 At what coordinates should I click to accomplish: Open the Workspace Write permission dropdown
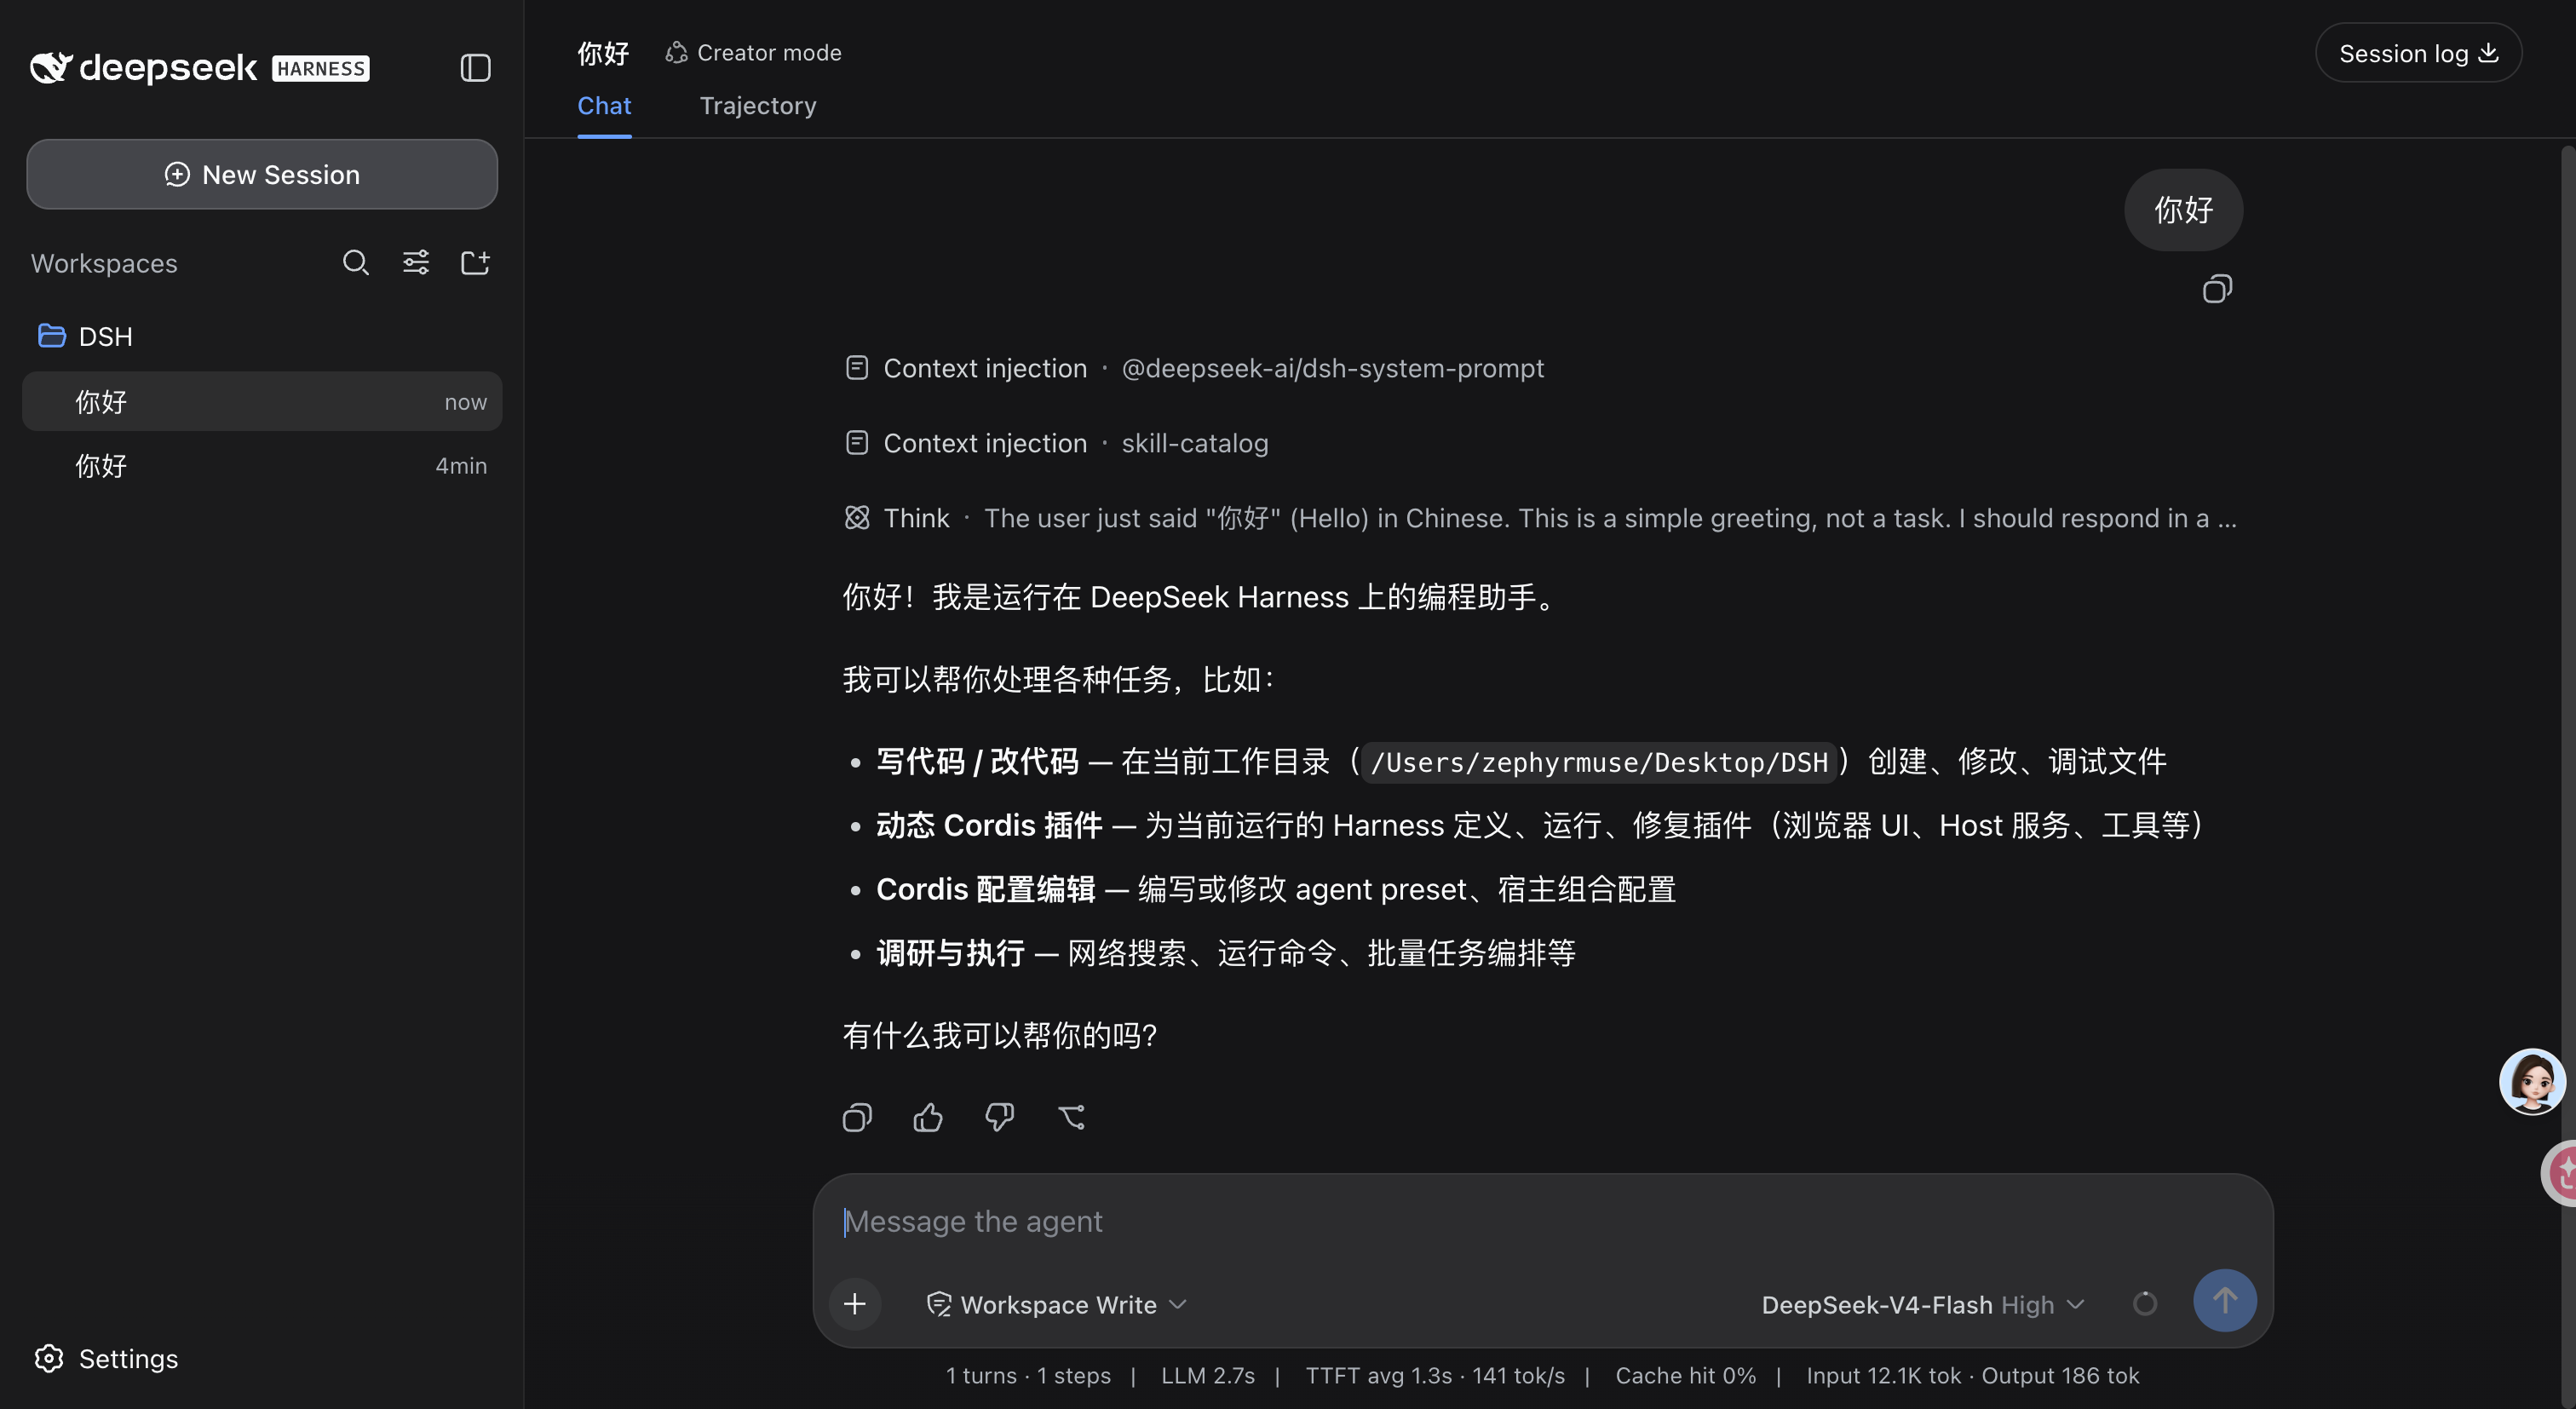click(1056, 1304)
